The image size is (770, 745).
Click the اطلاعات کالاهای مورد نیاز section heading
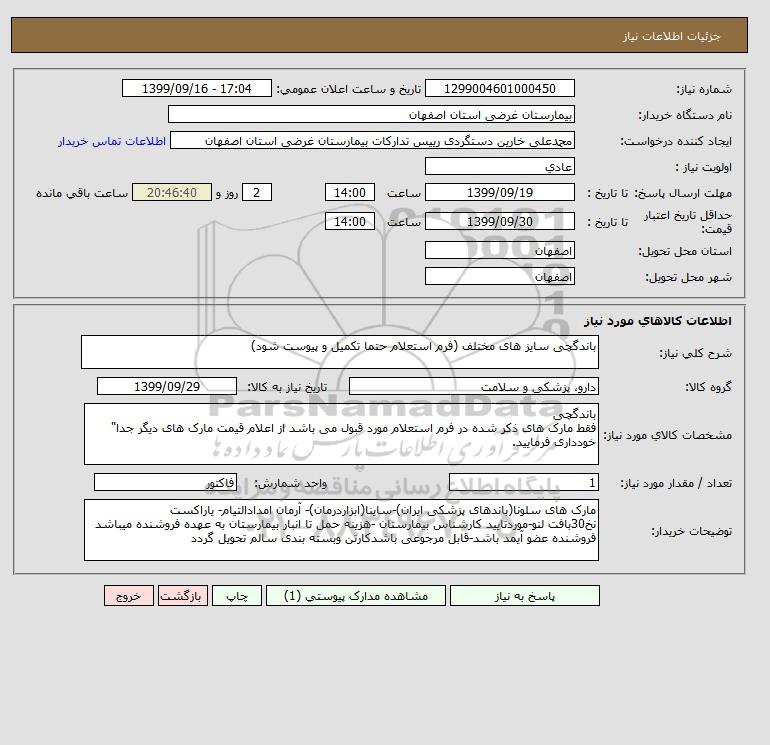point(658,321)
